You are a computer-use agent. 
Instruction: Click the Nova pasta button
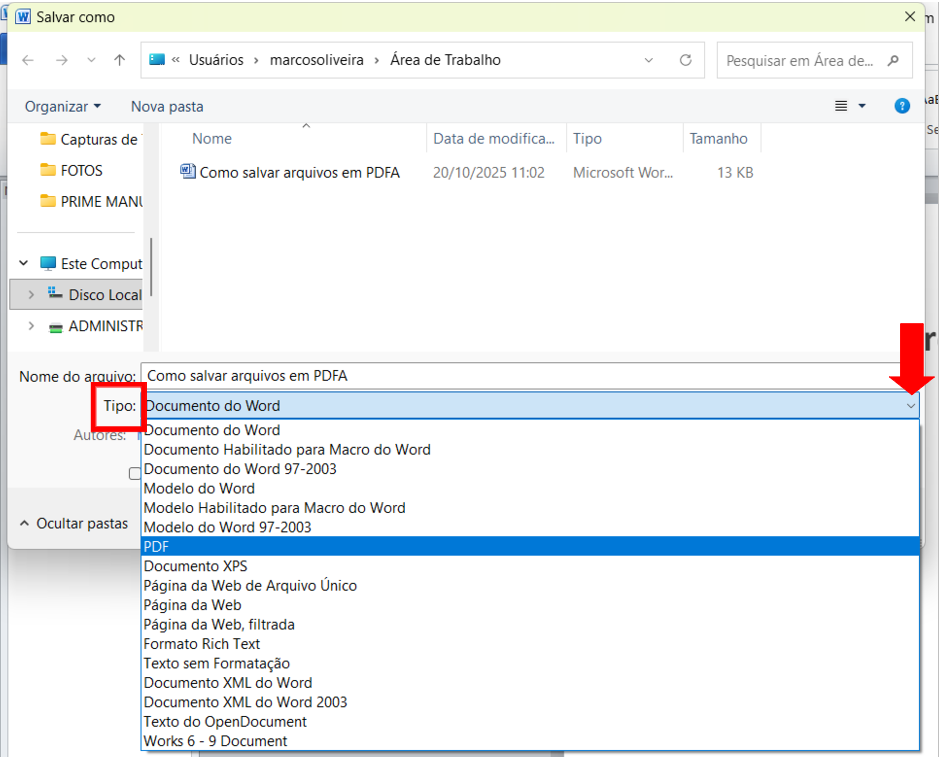[167, 106]
